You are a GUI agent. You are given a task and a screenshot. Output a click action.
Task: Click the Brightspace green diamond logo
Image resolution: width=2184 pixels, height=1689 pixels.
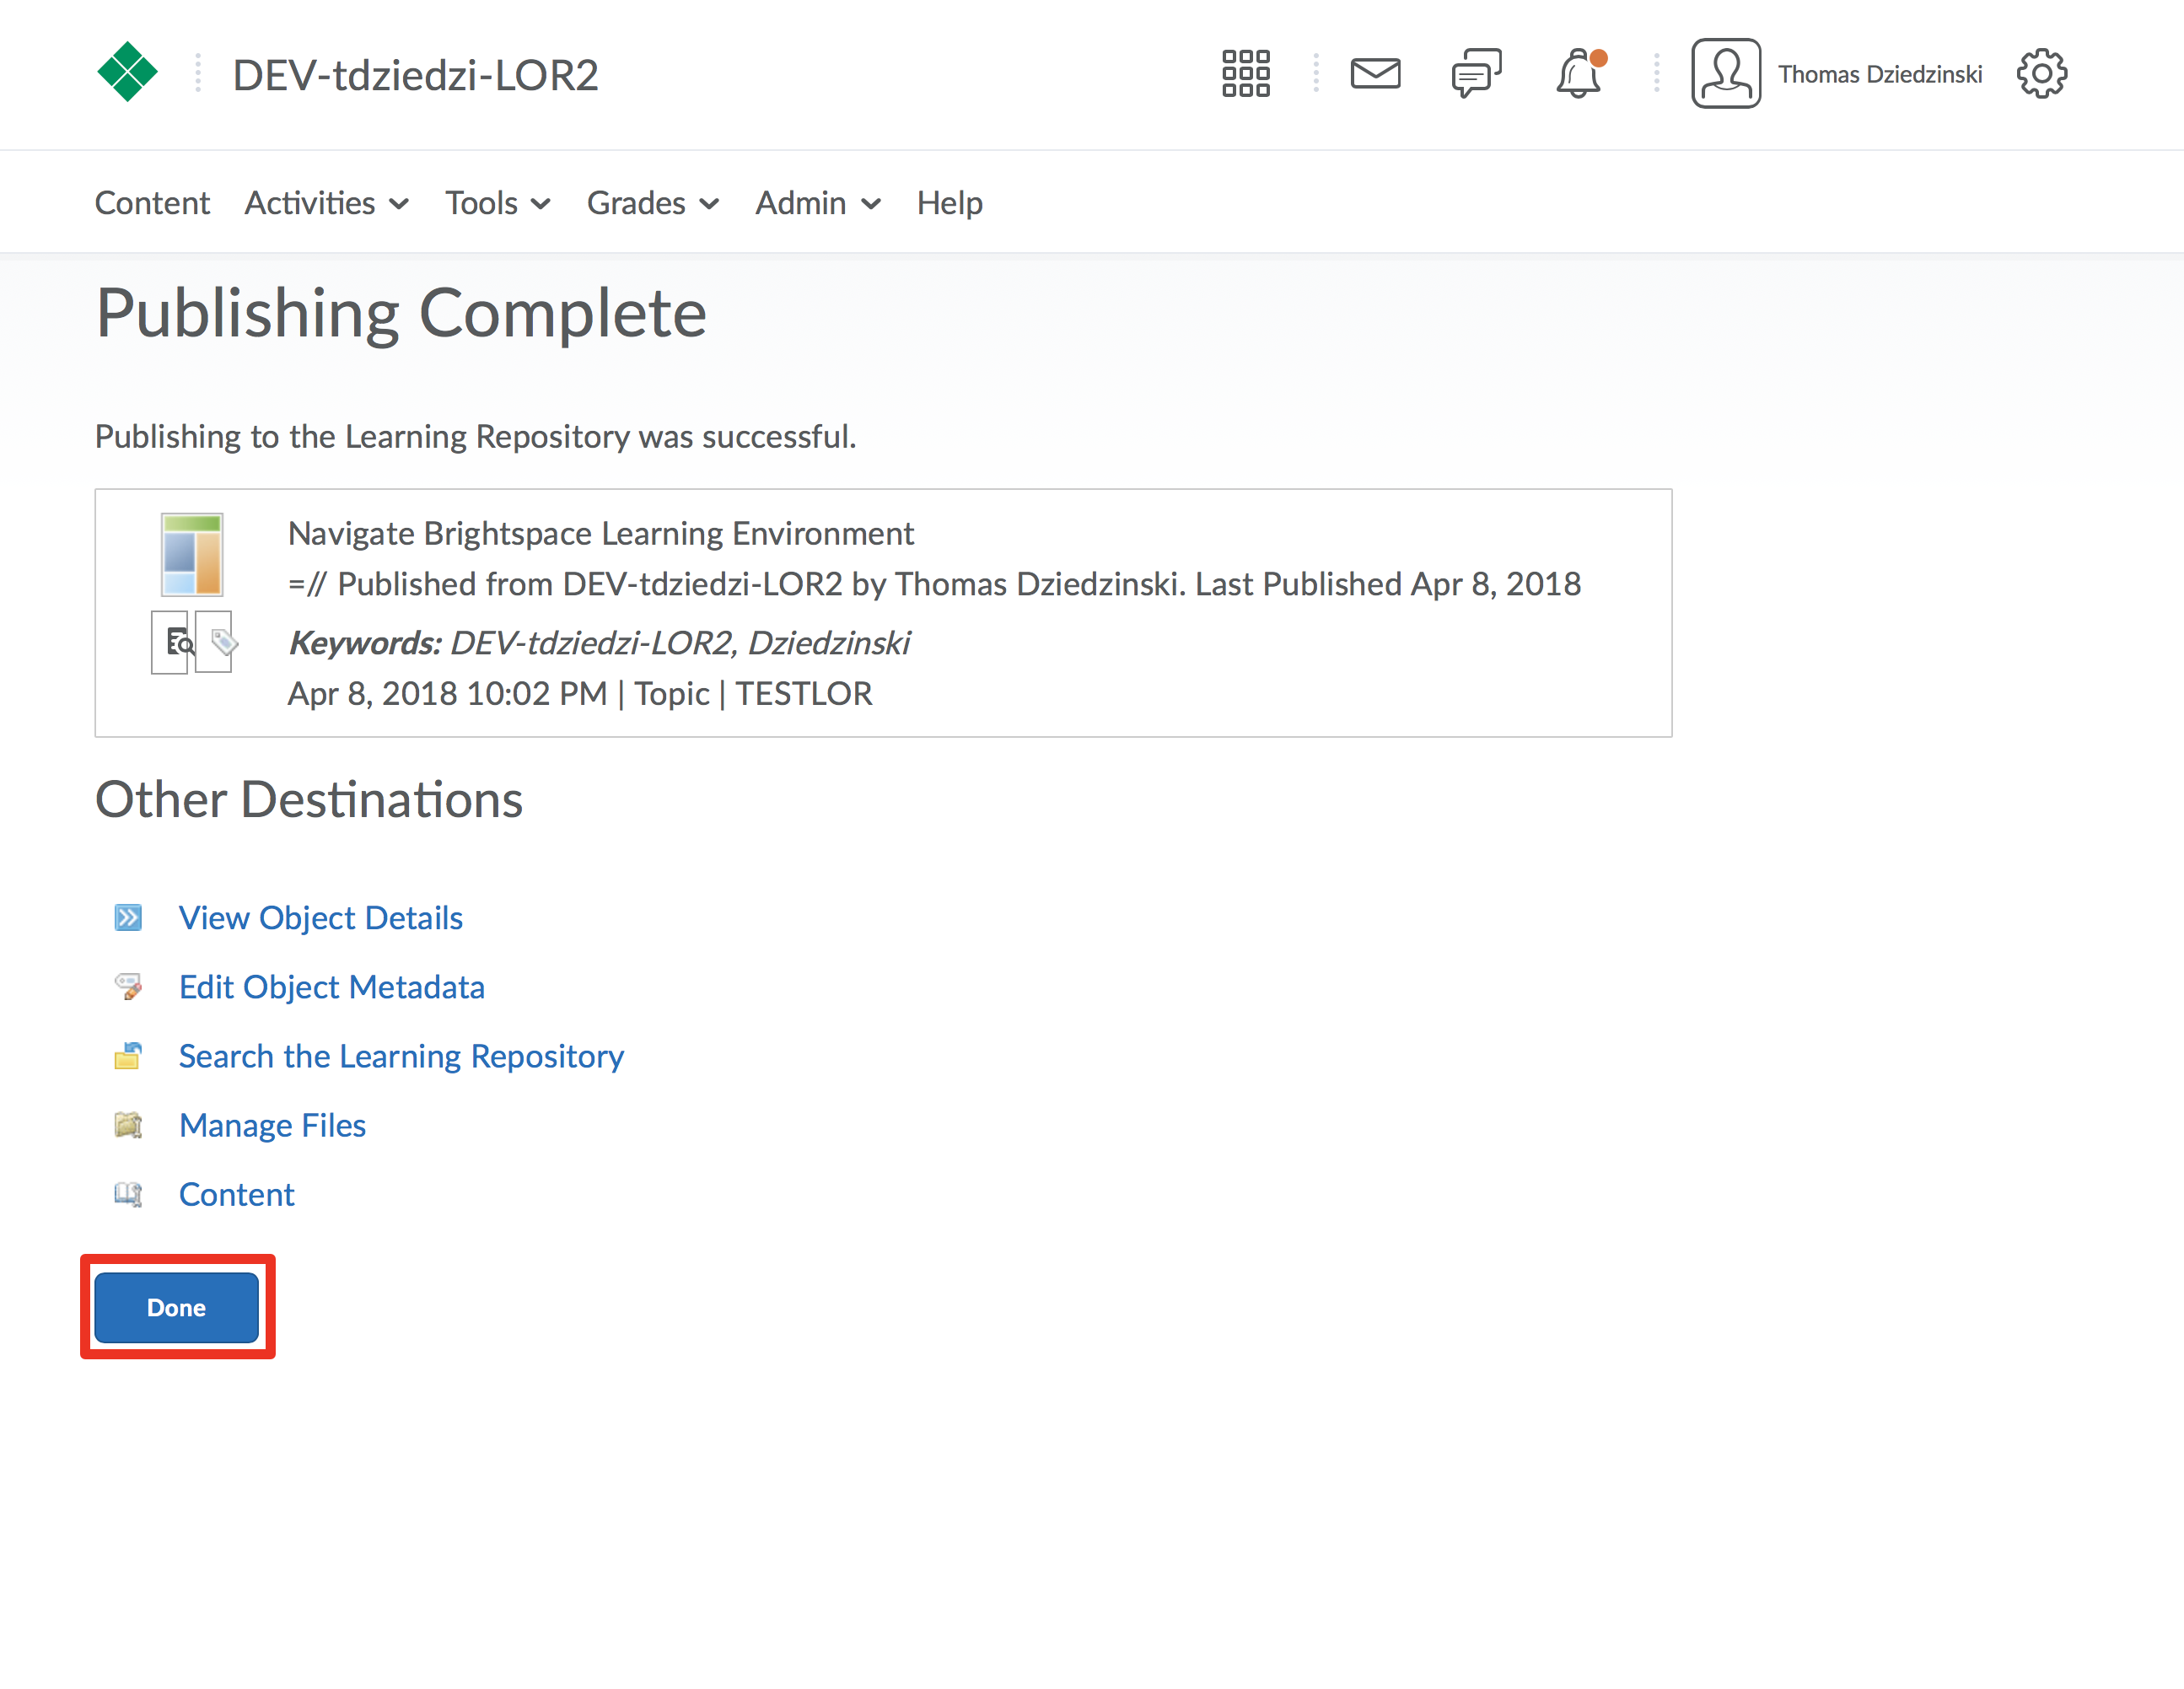click(127, 73)
